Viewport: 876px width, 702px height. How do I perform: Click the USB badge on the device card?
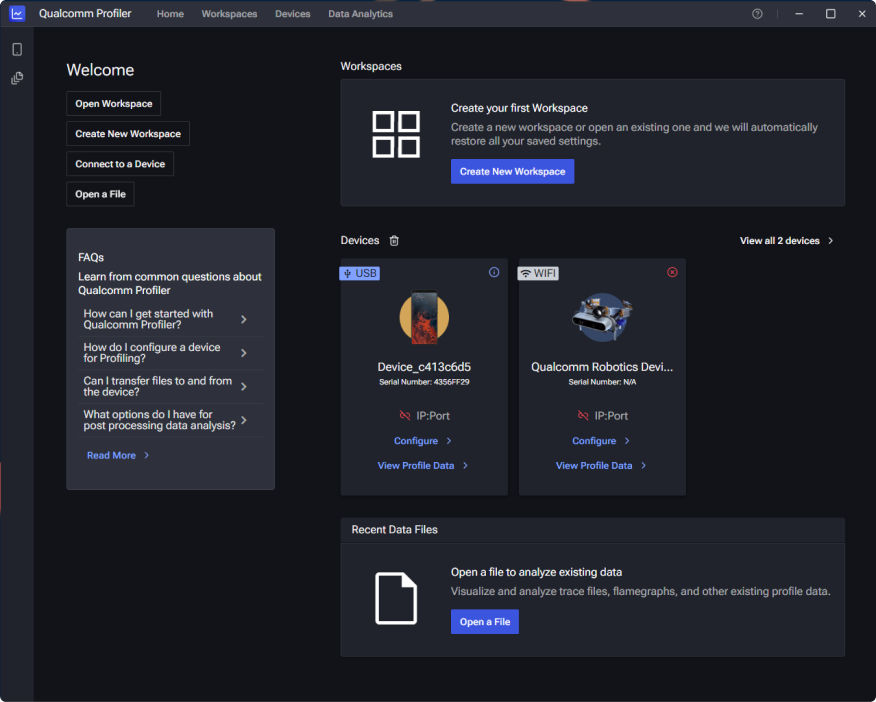360,272
